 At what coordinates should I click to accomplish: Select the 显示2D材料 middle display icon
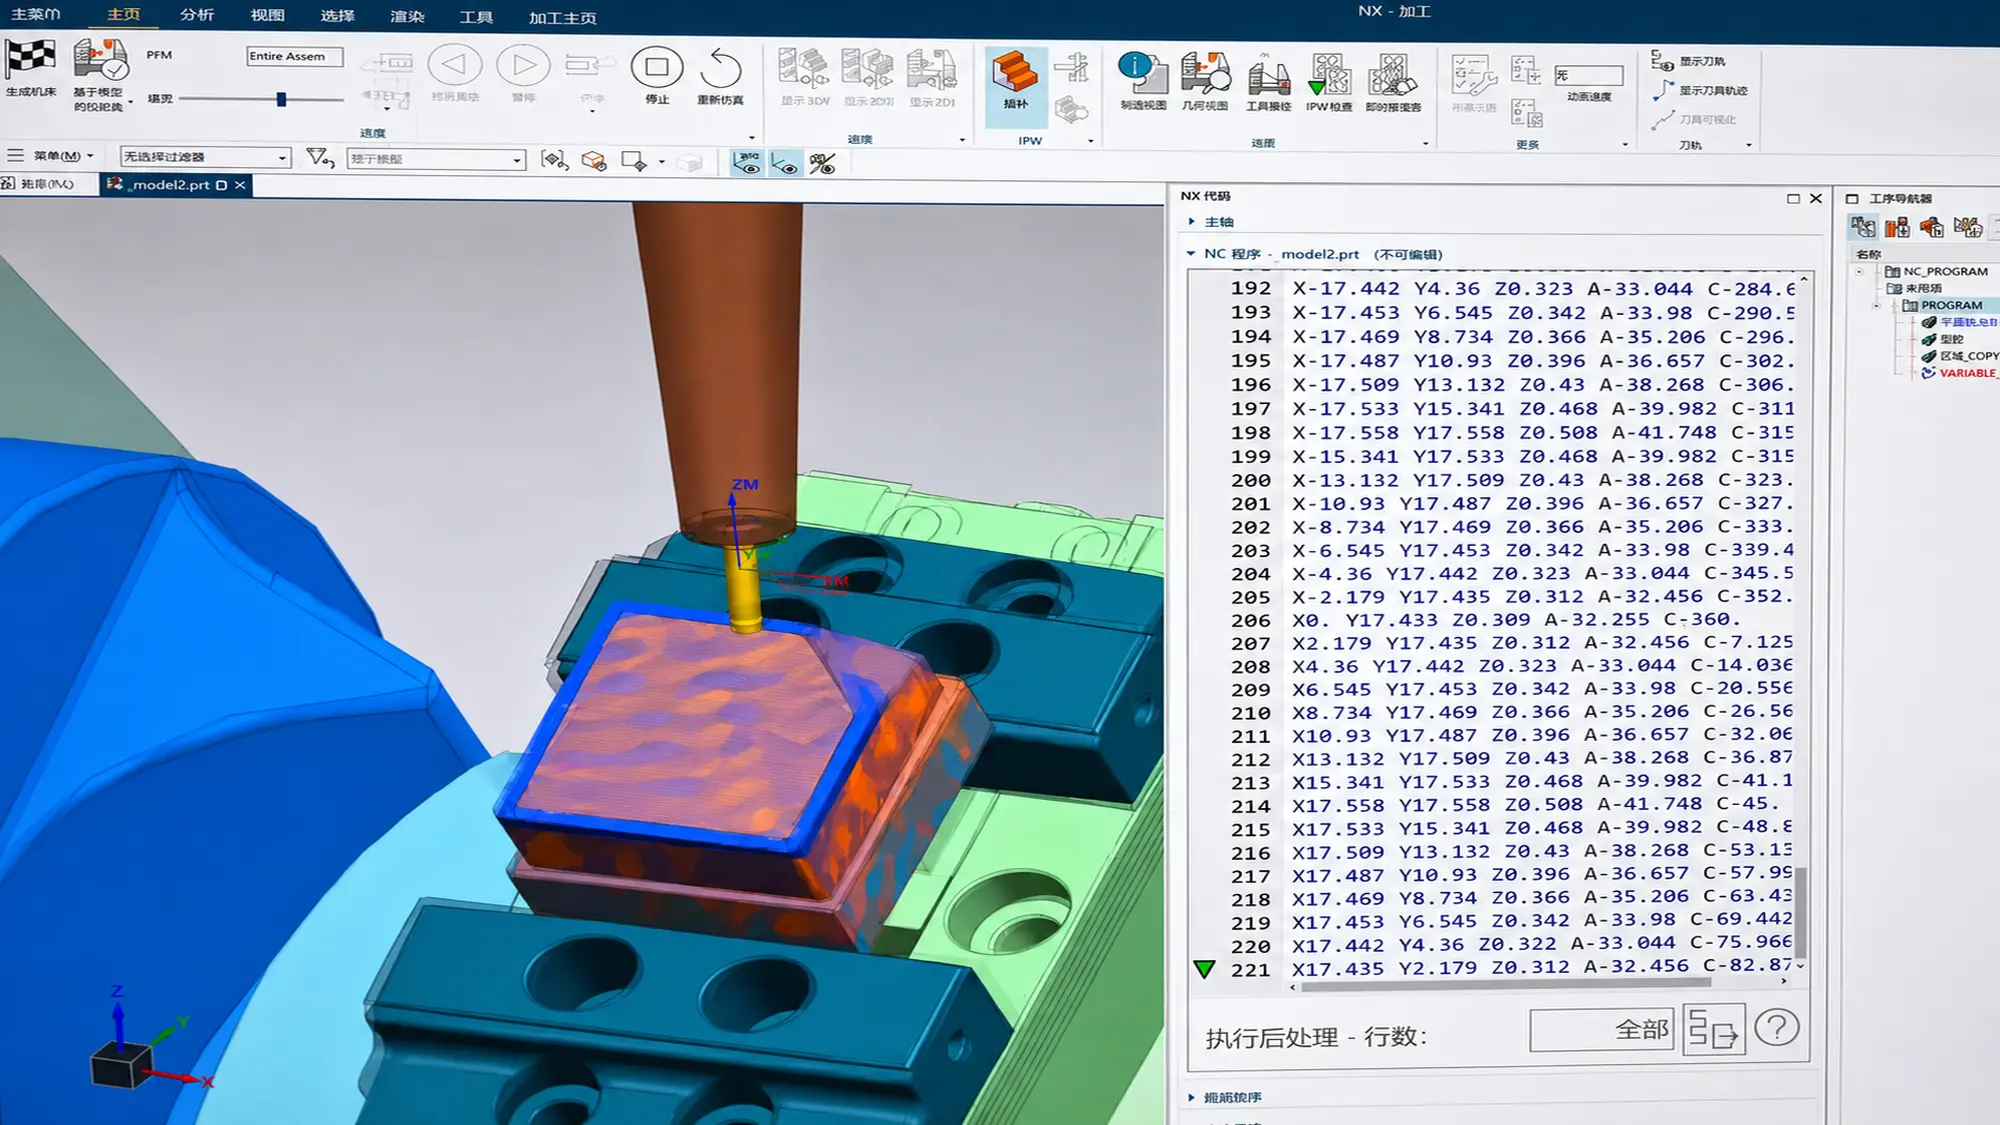868,69
